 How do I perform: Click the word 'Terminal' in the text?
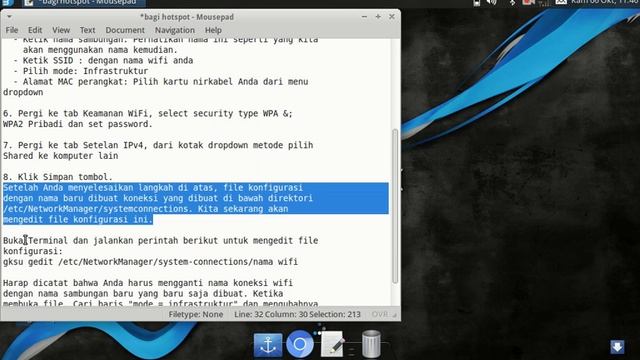click(48, 240)
